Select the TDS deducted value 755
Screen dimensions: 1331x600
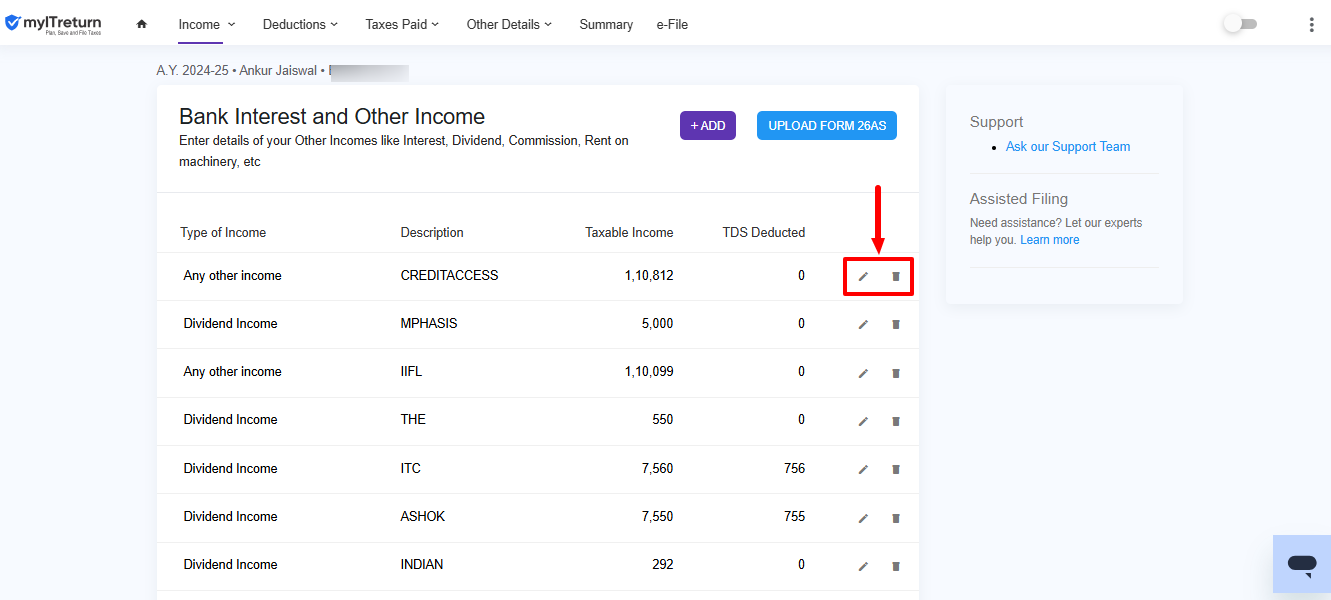794,516
